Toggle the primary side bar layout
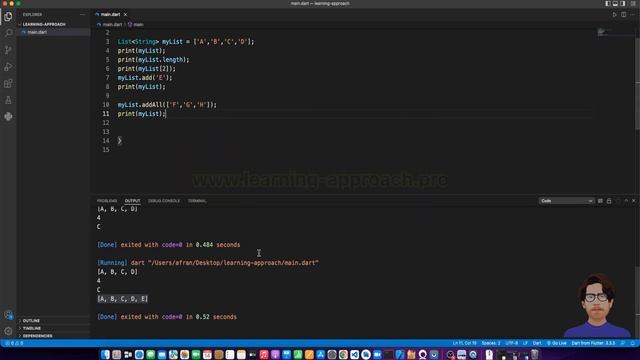This screenshot has width=640, height=360. pyautogui.click(x=608, y=3)
